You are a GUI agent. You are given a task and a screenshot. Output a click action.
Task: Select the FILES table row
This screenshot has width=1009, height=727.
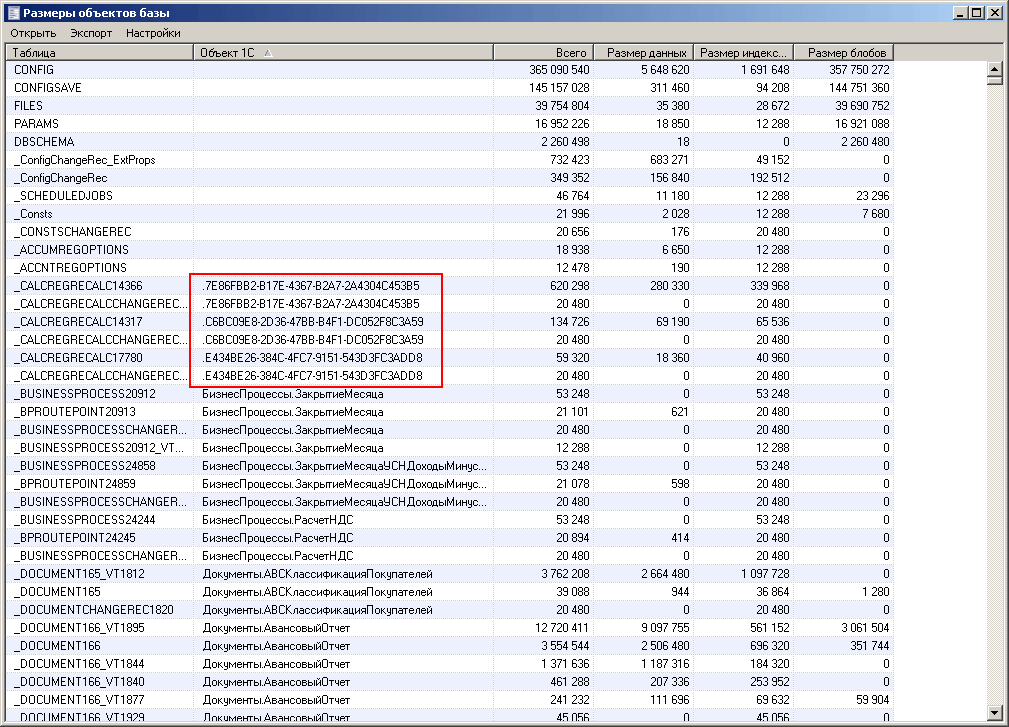click(450, 106)
